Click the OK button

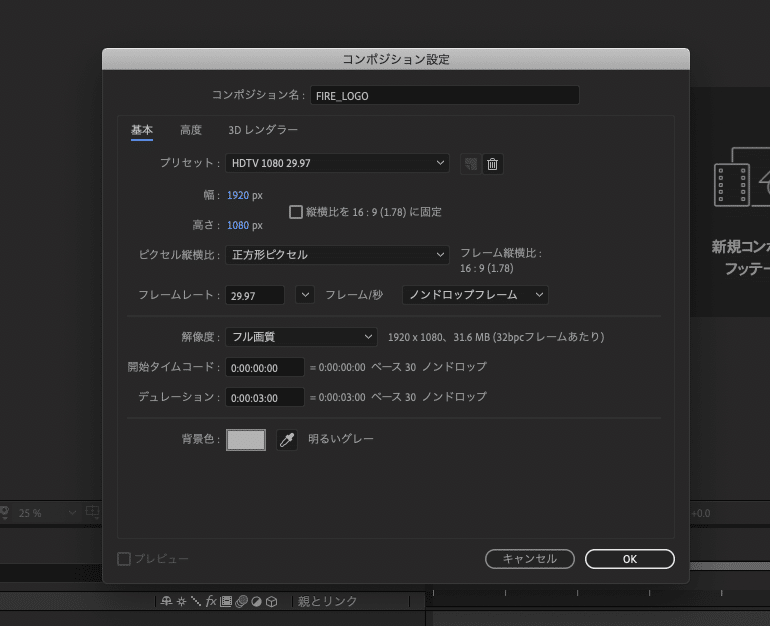click(630, 559)
